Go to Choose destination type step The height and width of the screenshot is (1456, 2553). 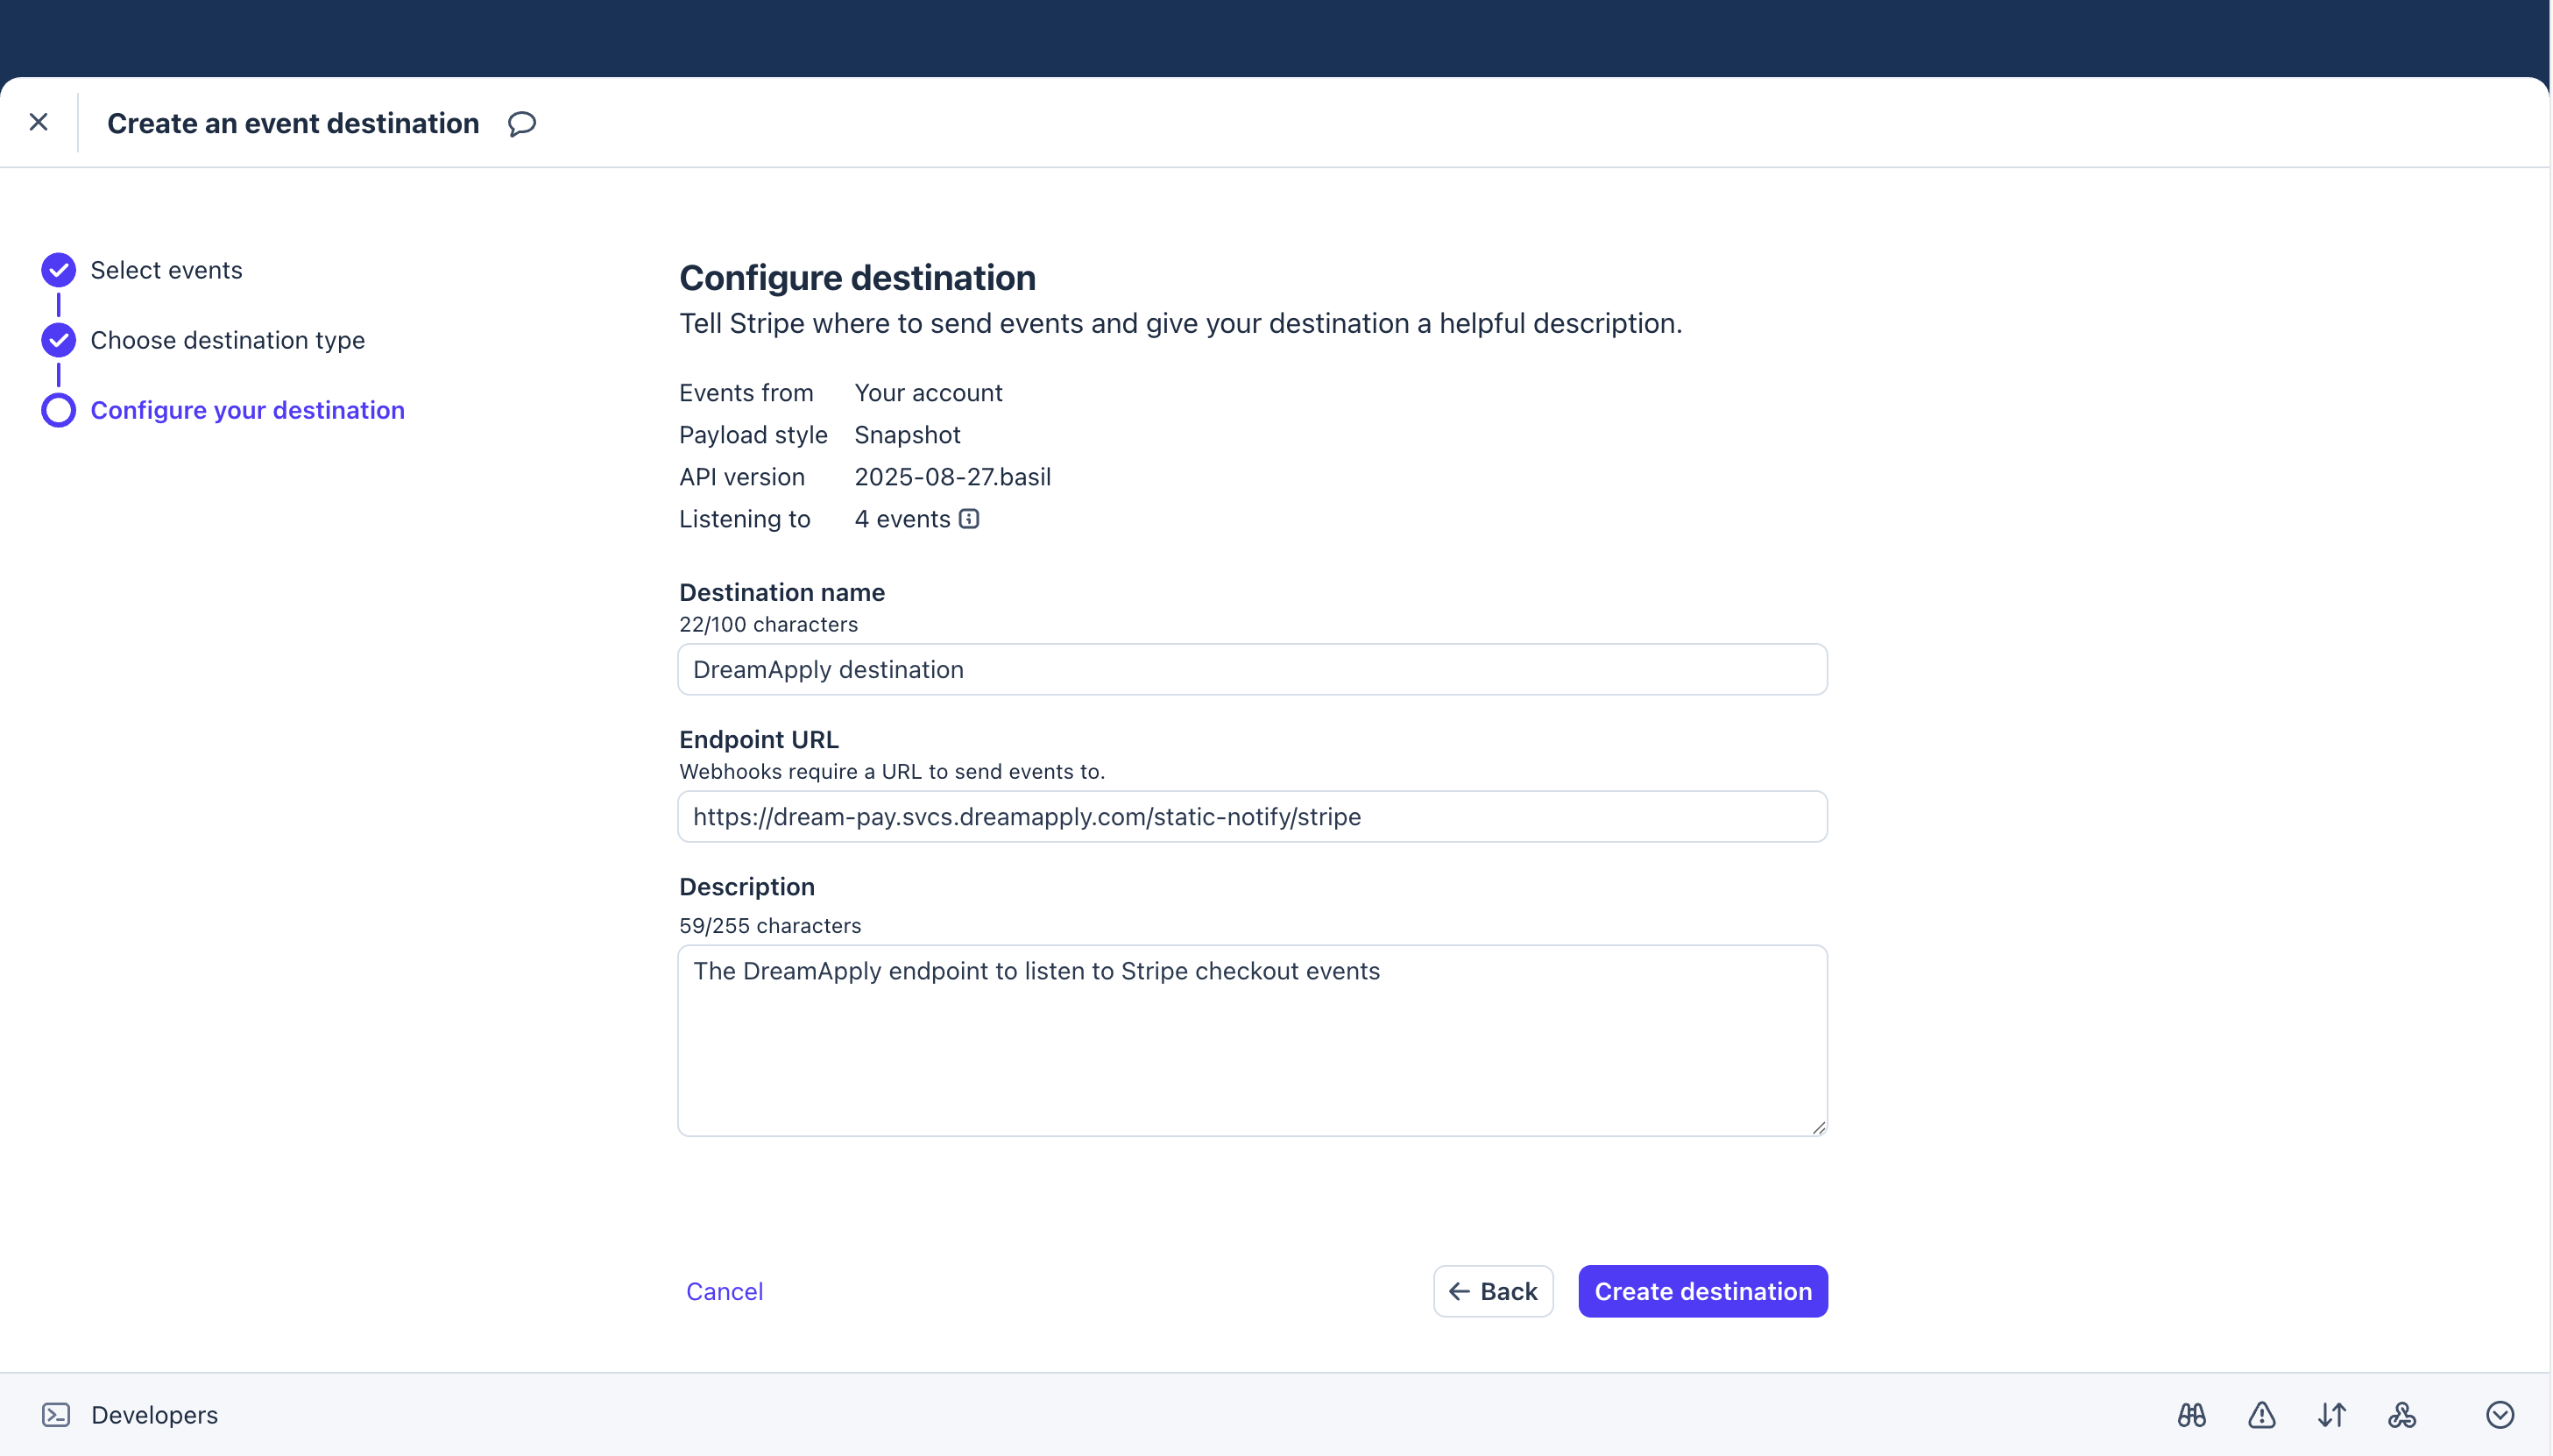pos(228,340)
